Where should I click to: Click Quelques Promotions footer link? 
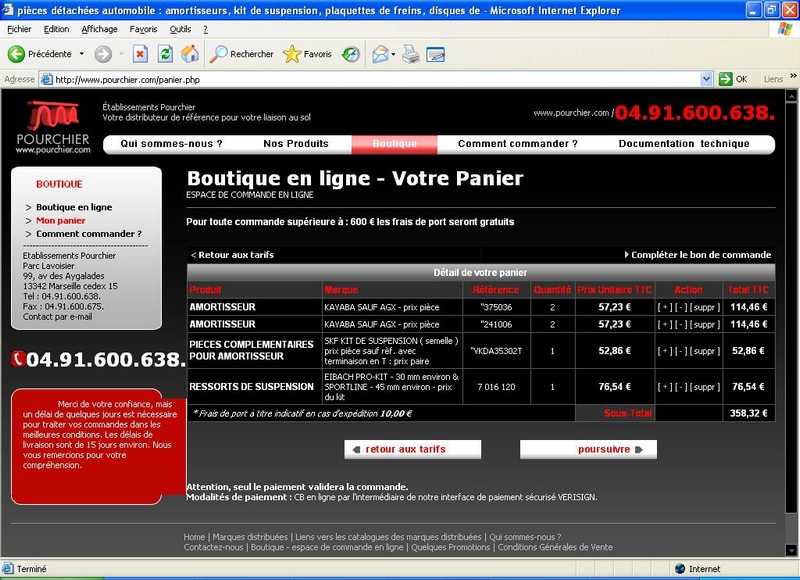point(451,547)
